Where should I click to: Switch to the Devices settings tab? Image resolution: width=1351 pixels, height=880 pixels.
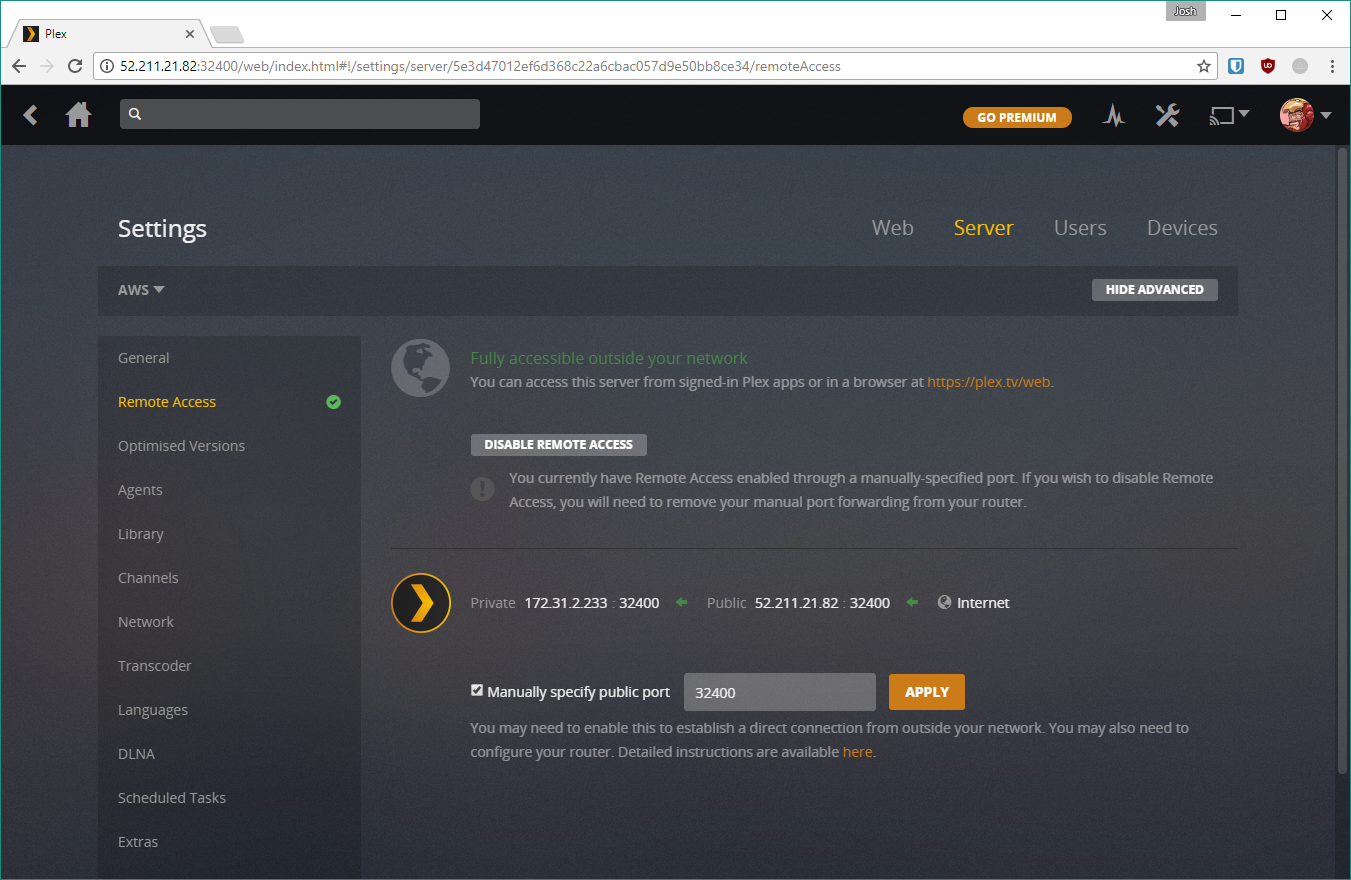coord(1182,228)
